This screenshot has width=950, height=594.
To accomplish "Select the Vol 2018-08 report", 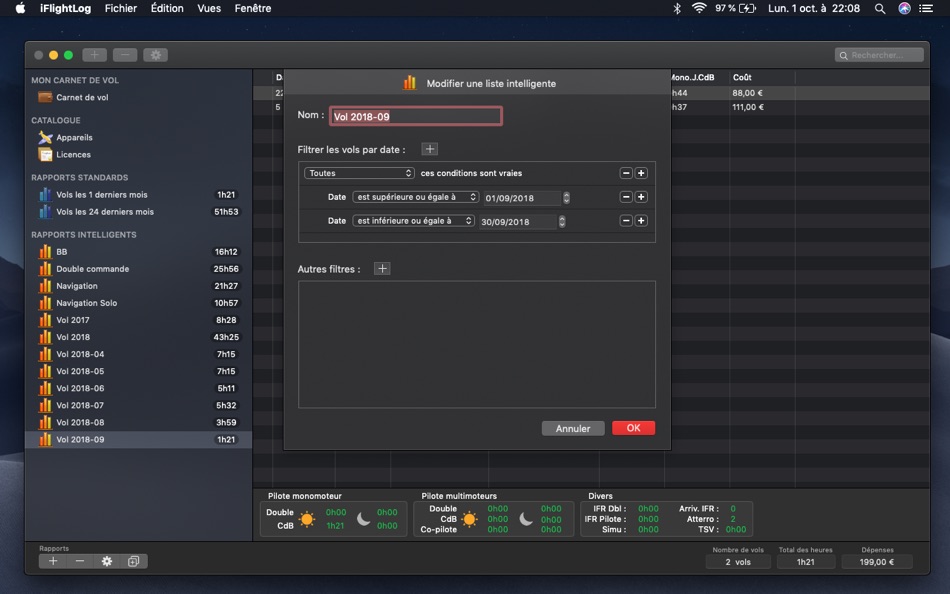I will click(138, 422).
